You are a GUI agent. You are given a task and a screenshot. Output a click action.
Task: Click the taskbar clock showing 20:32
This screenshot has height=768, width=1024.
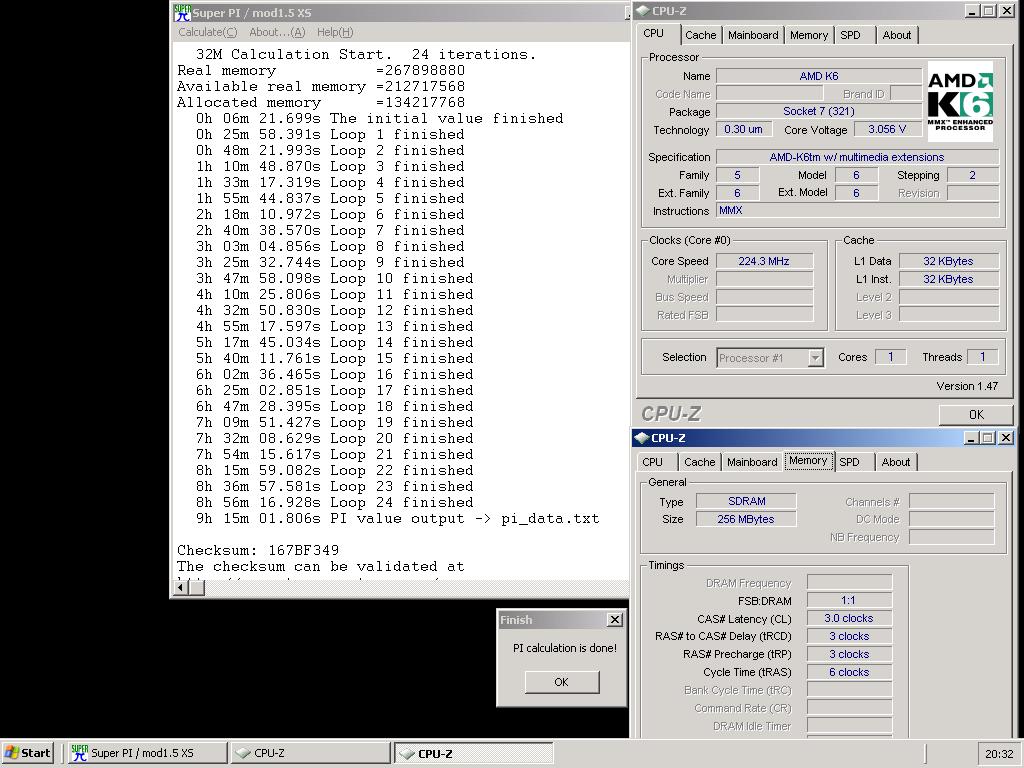tap(999, 754)
